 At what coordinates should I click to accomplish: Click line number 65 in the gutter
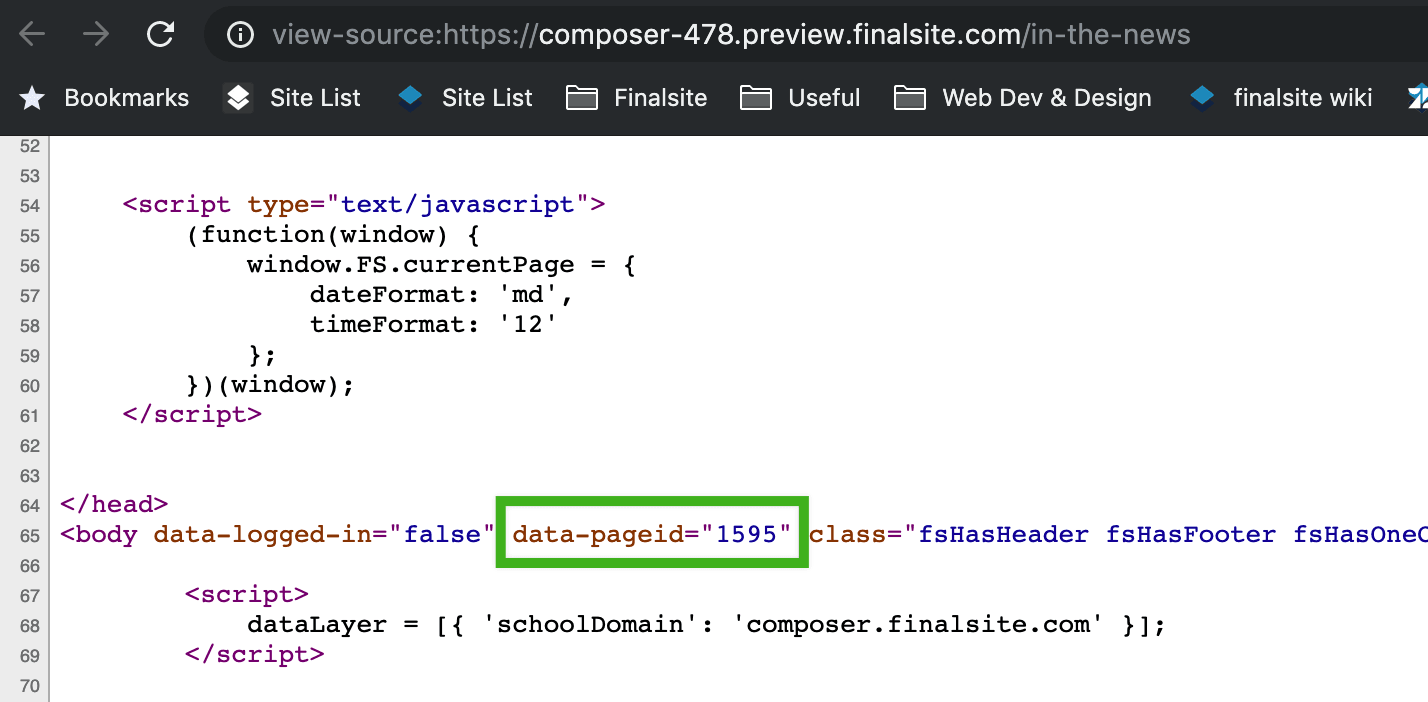tap(29, 535)
